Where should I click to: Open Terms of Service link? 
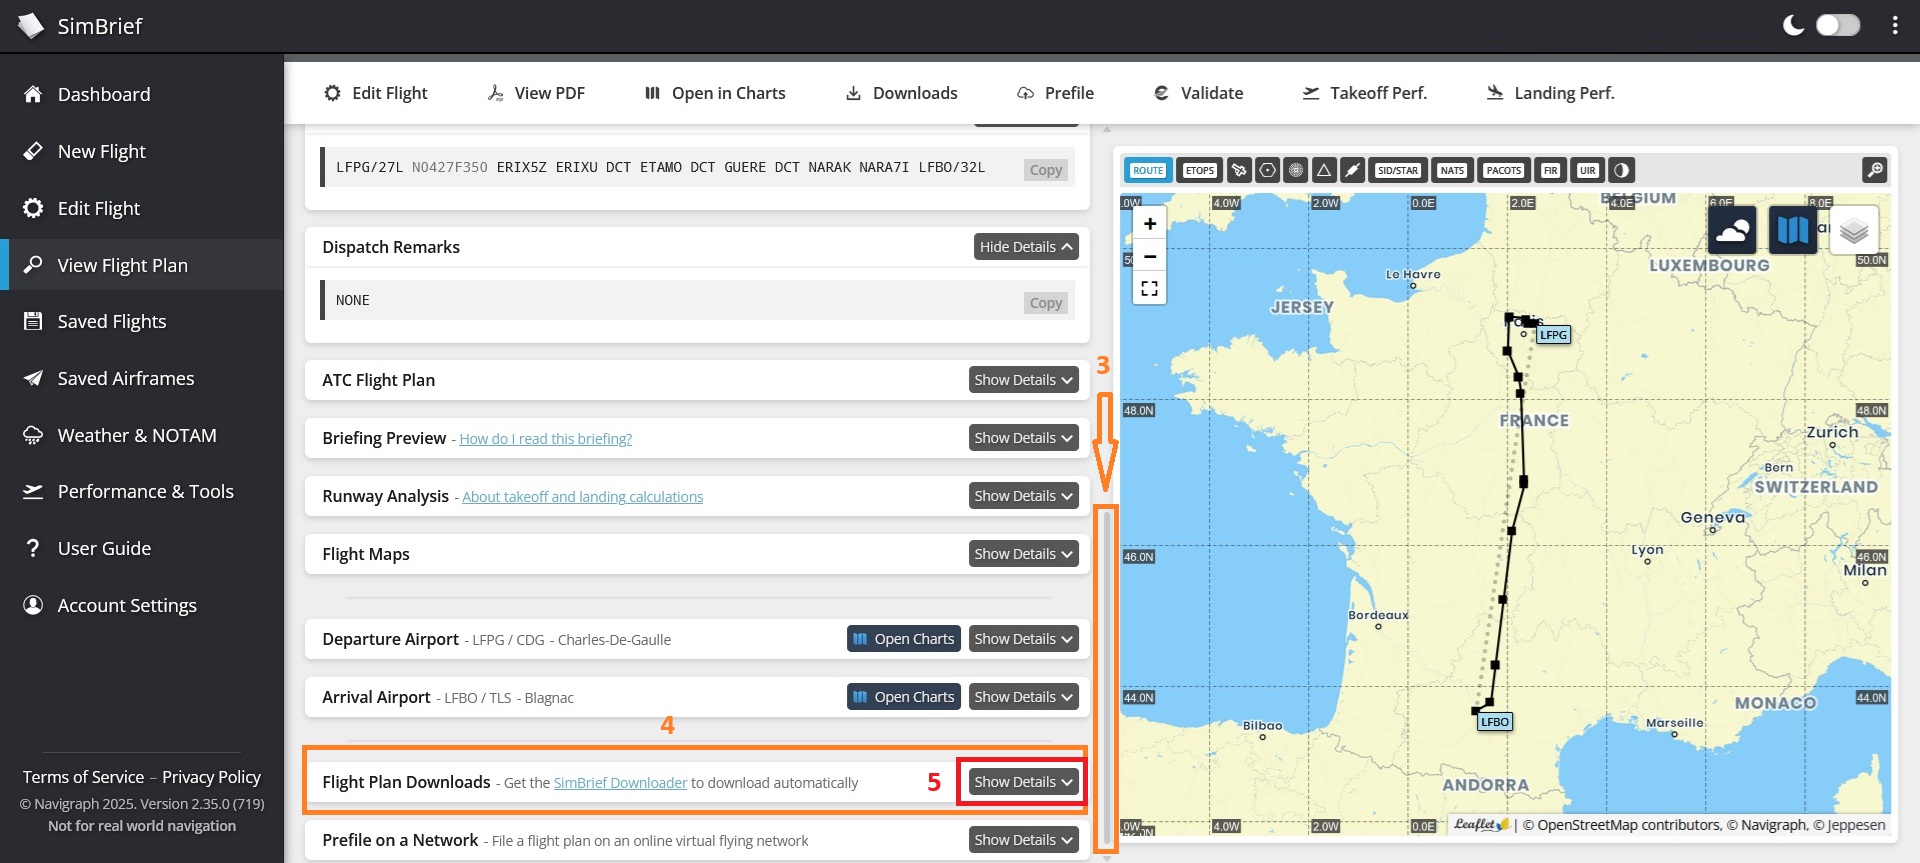click(83, 777)
